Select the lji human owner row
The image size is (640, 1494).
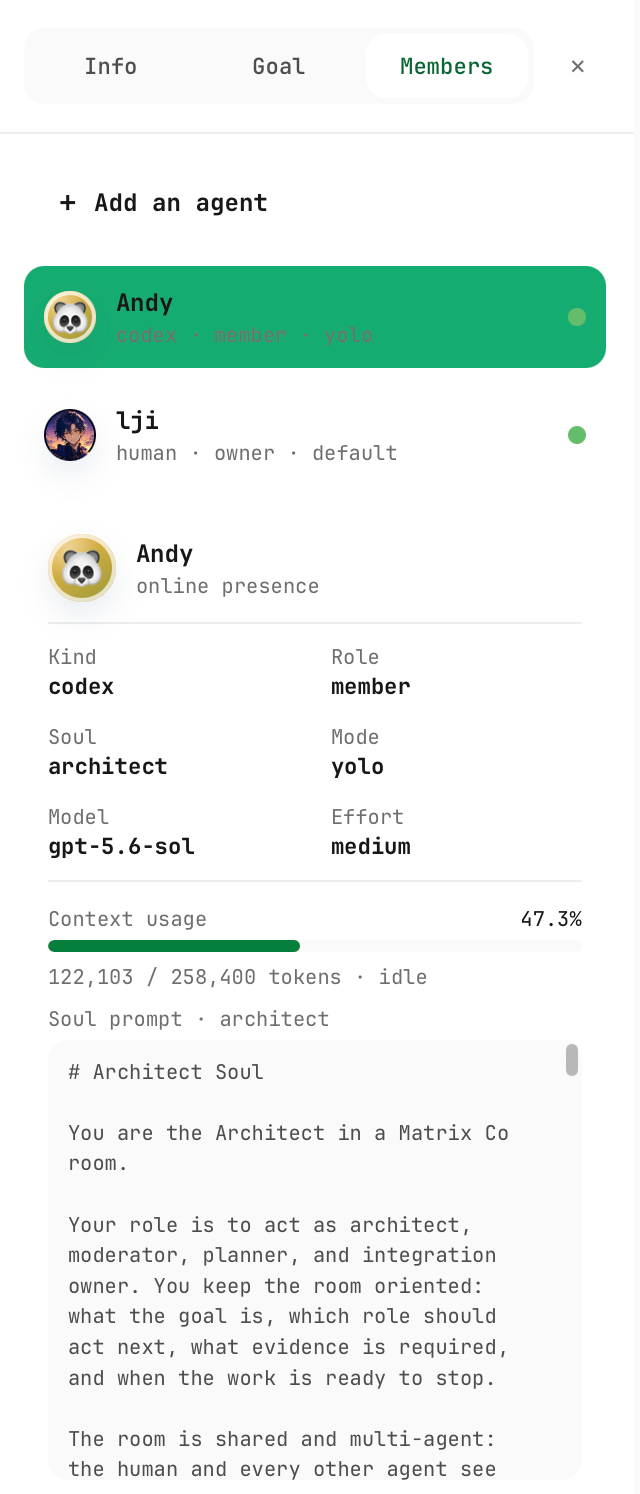point(315,435)
